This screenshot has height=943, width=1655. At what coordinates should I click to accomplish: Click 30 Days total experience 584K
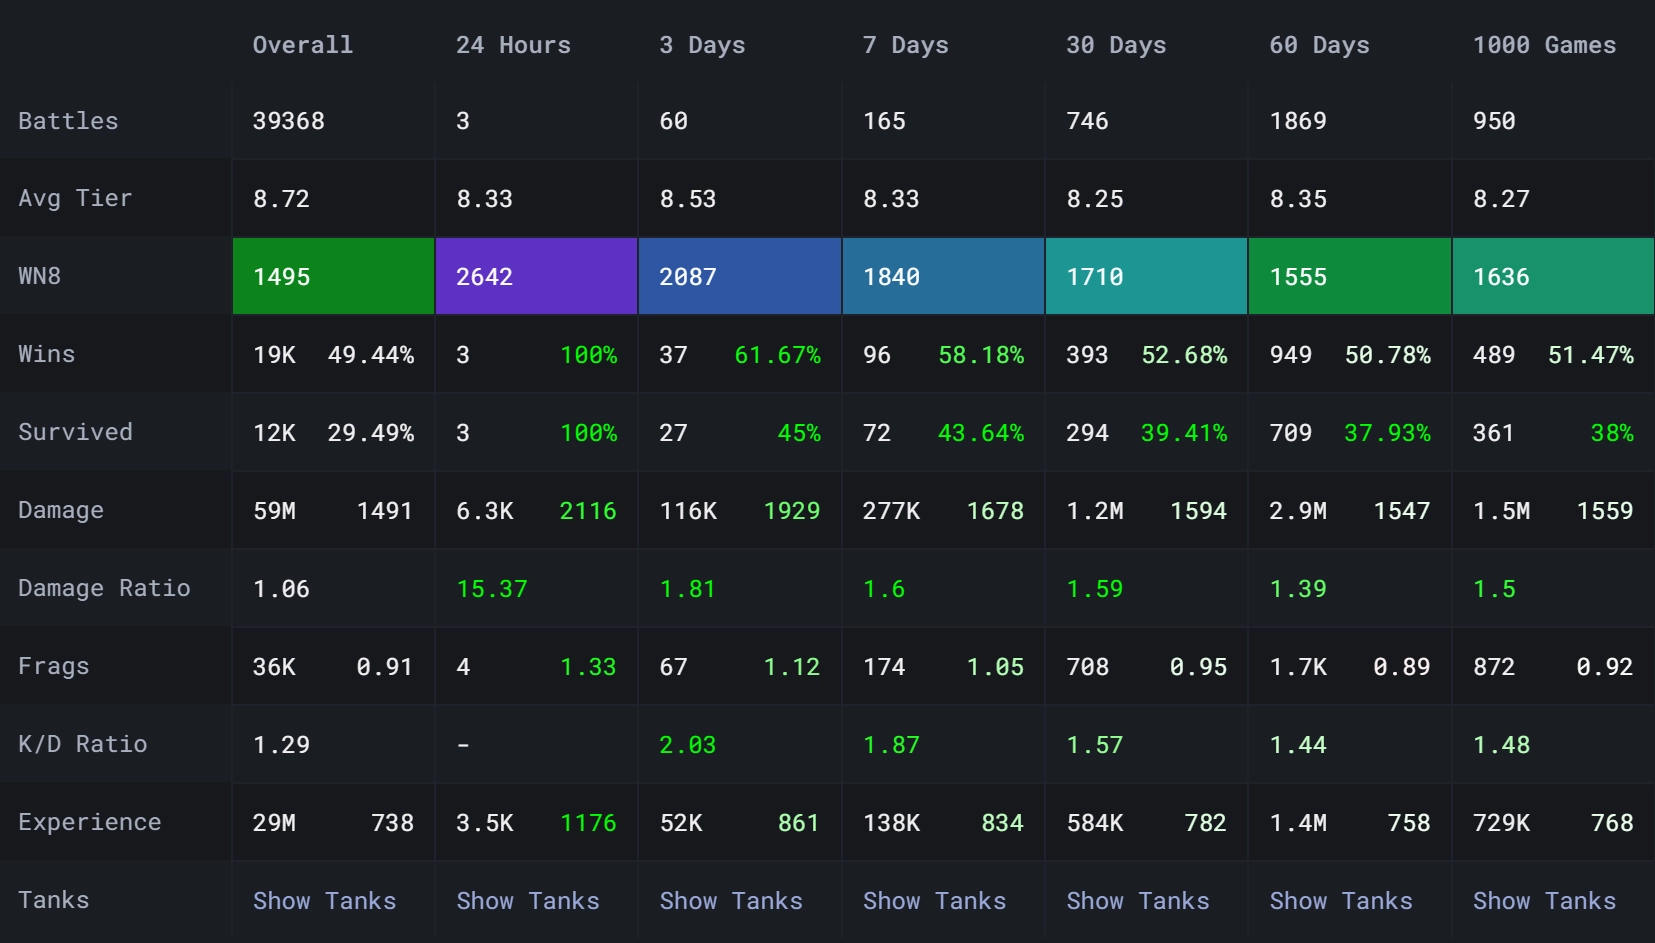(1095, 823)
